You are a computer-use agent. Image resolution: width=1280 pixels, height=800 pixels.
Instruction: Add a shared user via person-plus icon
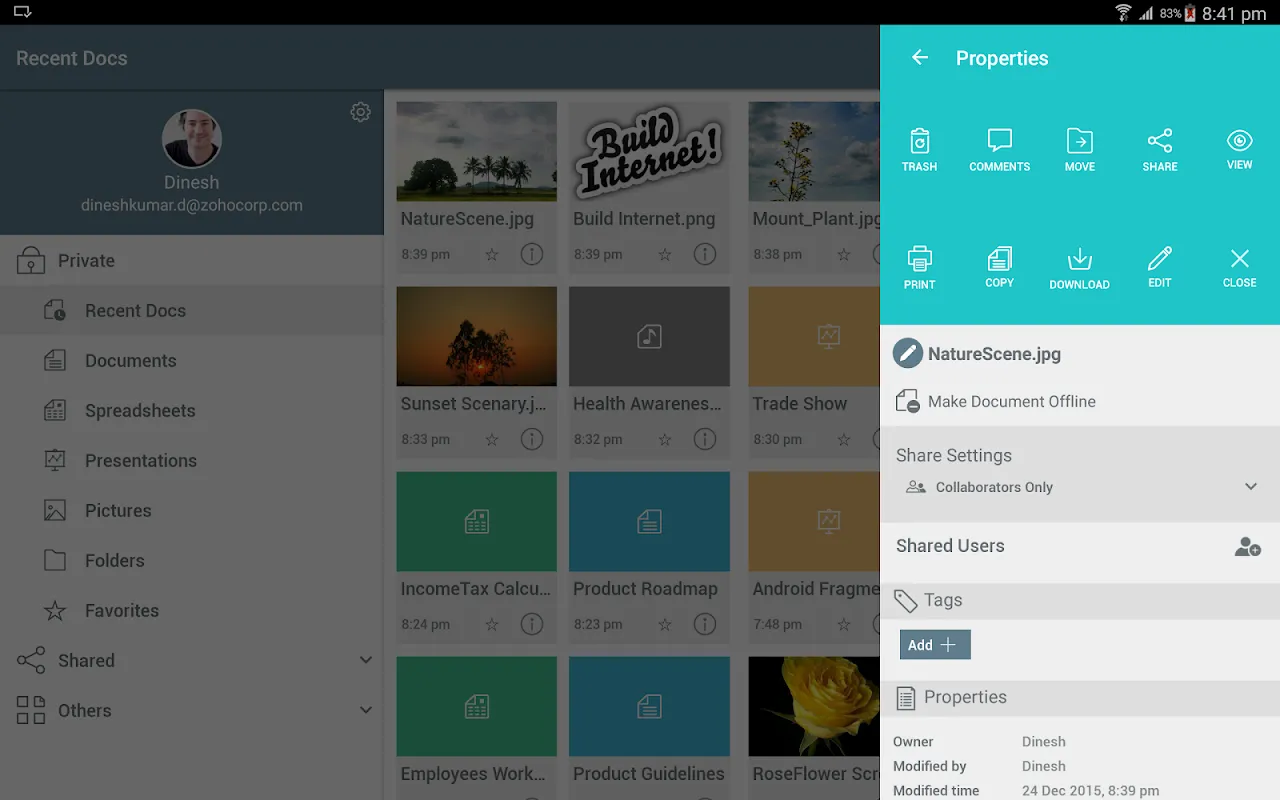[x=1247, y=547]
